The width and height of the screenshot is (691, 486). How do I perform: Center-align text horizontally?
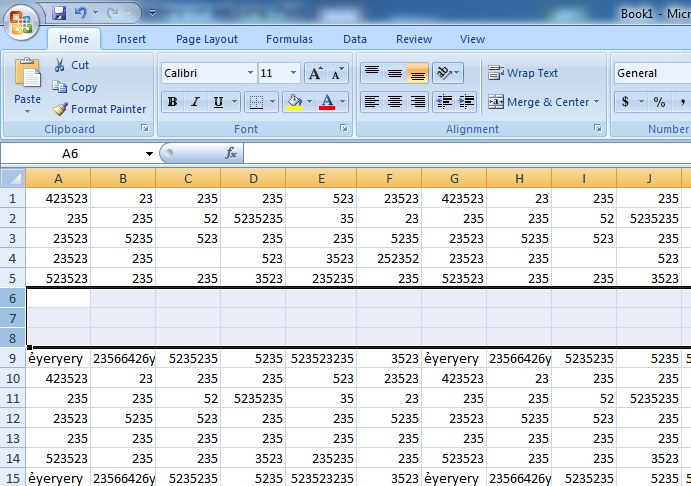[395, 102]
